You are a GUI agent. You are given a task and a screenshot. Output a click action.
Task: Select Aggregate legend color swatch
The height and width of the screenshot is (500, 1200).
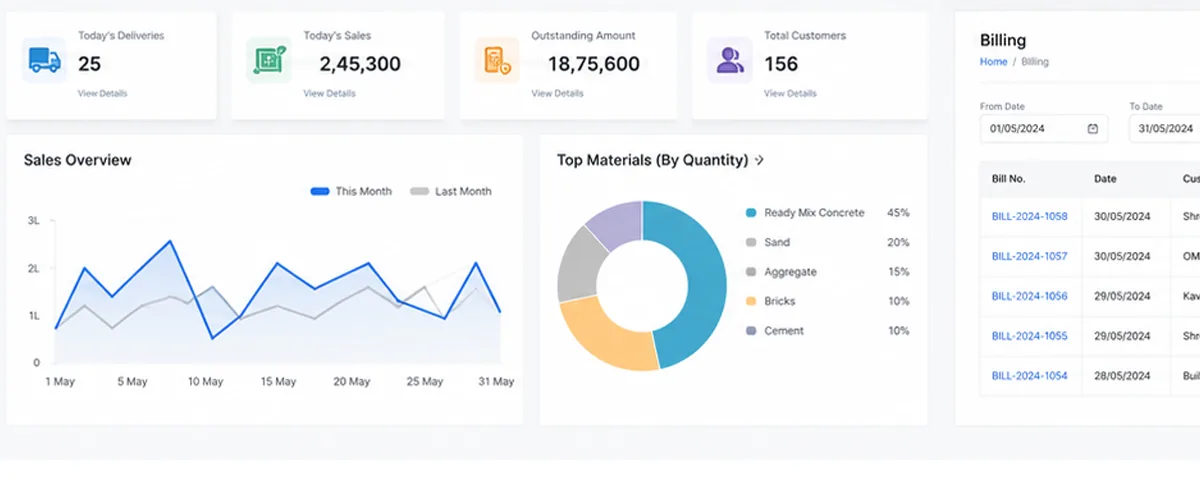point(751,272)
